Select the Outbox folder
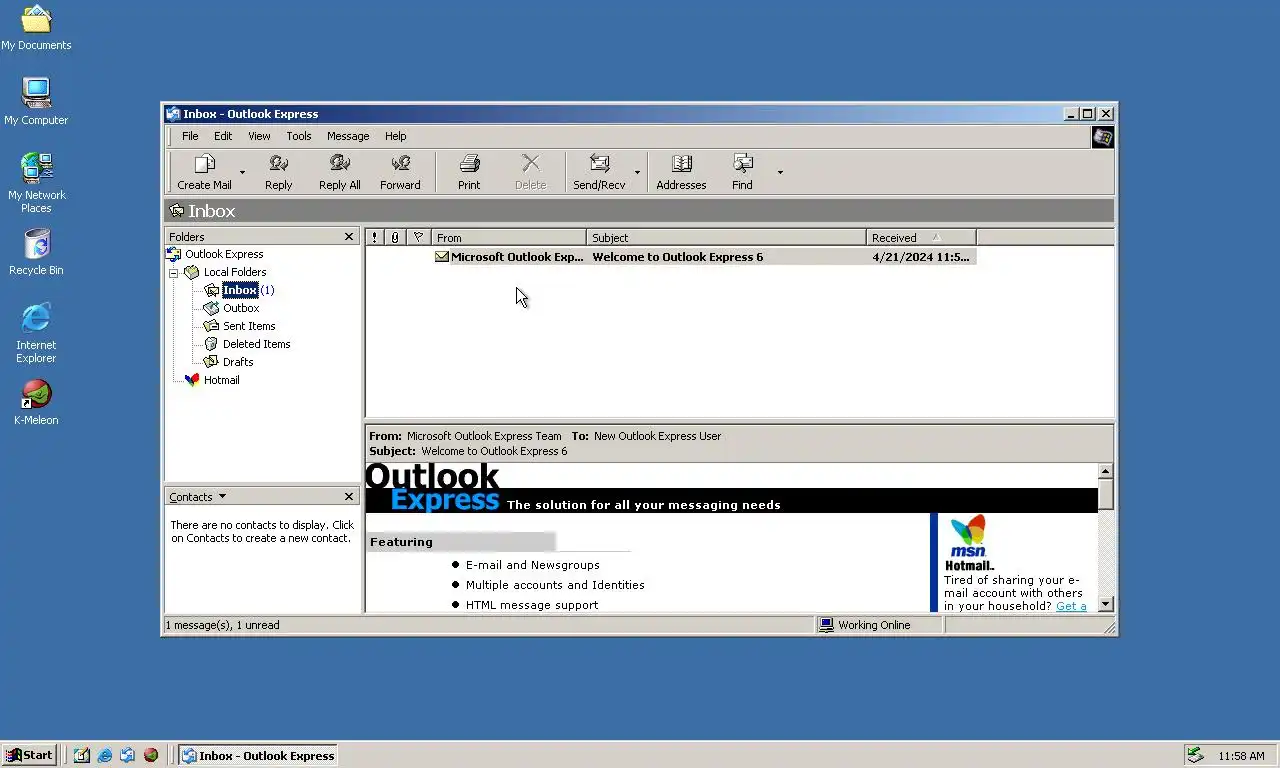The width and height of the screenshot is (1280, 768). click(x=241, y=308)
